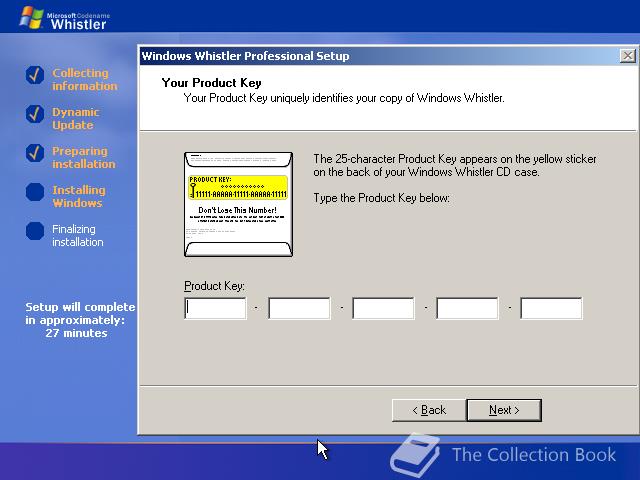The width and height of the screenshot is (640, 480).
Task: Click the 'Your Product Key' heading
Action: 211,83
